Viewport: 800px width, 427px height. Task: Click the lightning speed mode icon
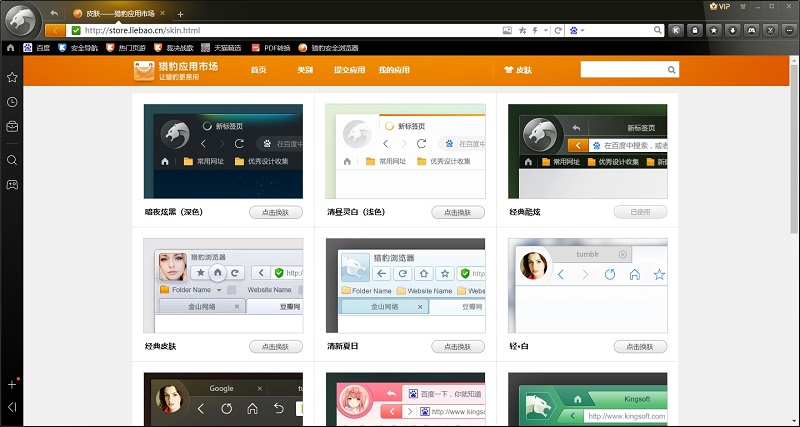pos(535,31)
